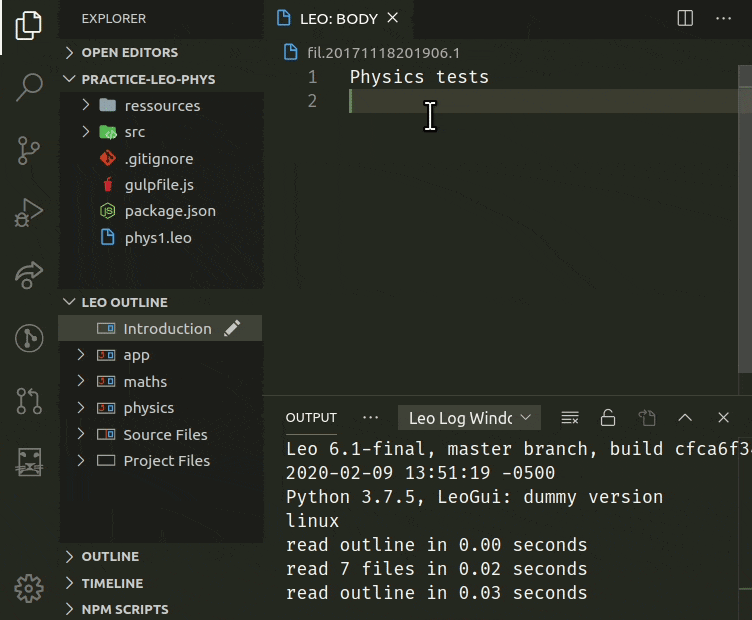The image size is (752, 620).
Task: Collapse the LEO OUTLINE section
Action: coord(70,302)
